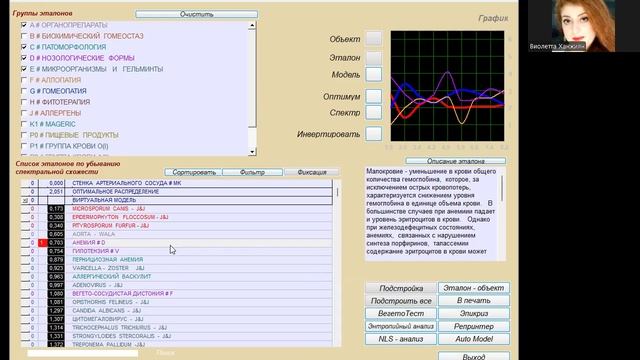Enable the F # АЛЛОПАТИЯ checkbox
The height and width of the screenshot is (360, 640).
coord(24,80)
